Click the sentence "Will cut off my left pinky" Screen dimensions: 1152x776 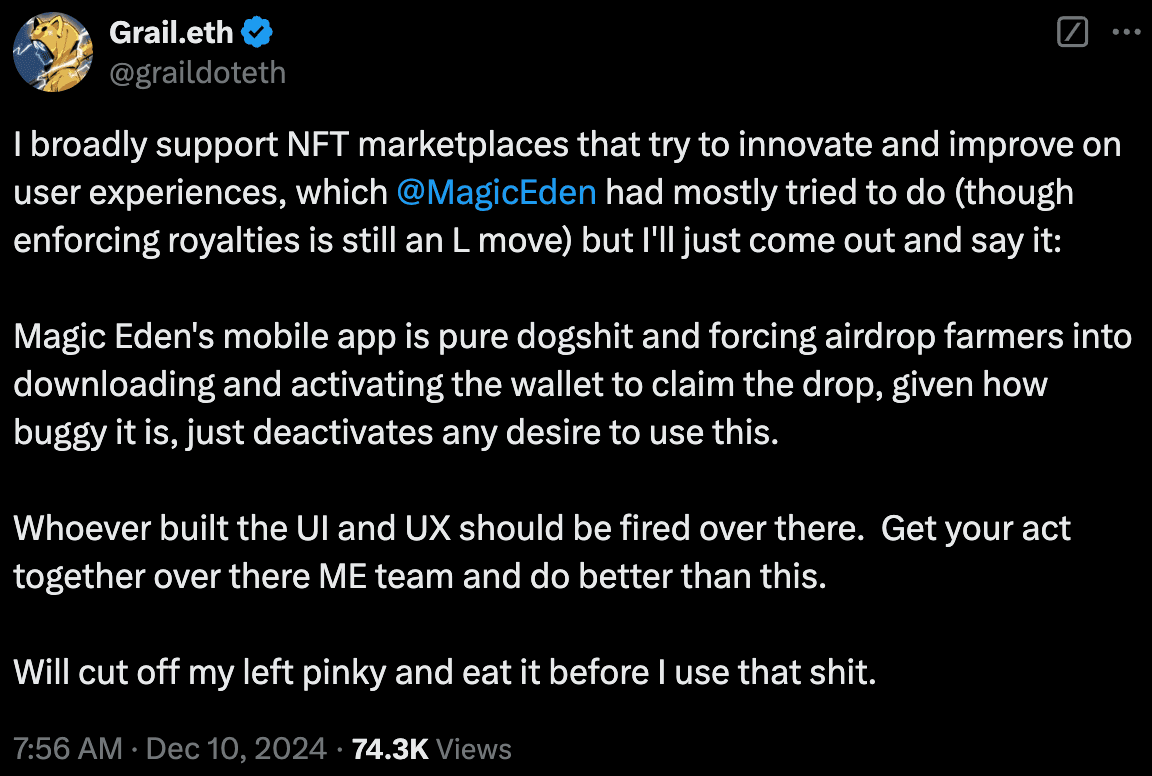pos(445,672)
